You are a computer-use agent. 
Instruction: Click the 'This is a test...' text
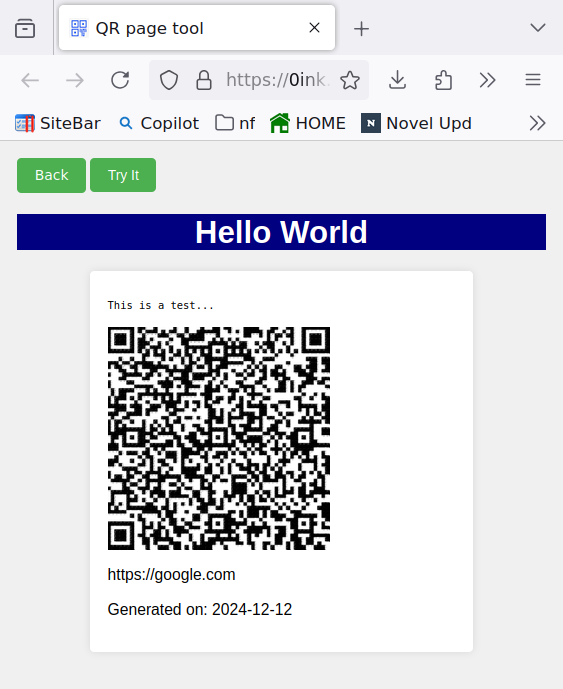tap(160, 305)
